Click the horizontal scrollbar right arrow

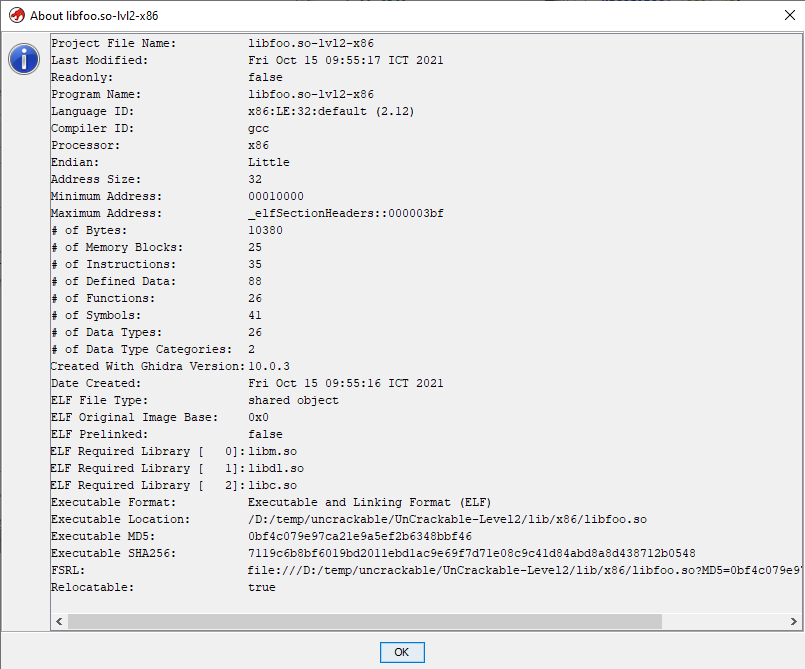789,621
